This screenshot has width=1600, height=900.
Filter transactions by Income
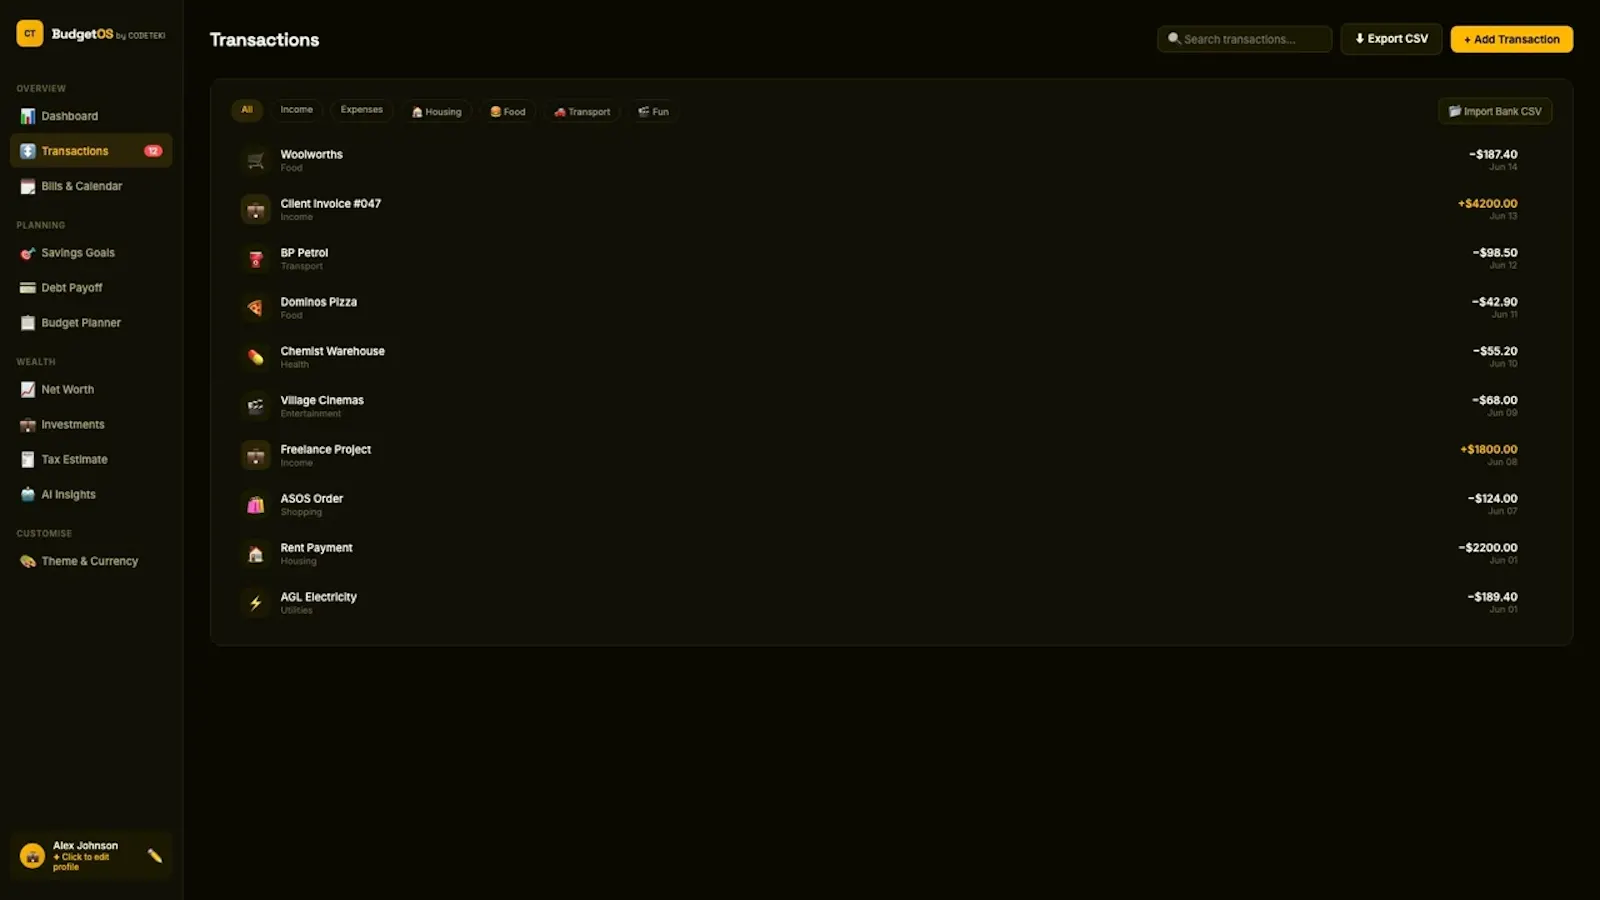[296, 110]
